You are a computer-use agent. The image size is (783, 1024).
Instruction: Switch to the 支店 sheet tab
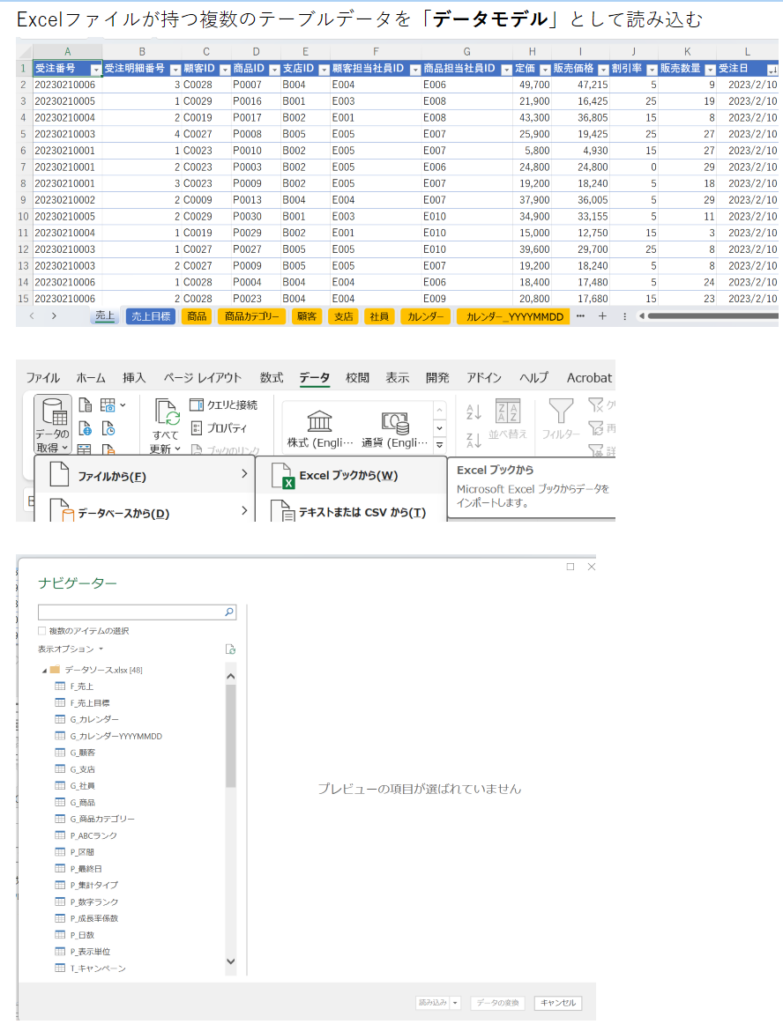pyautogui.click(x=343, y=316)
